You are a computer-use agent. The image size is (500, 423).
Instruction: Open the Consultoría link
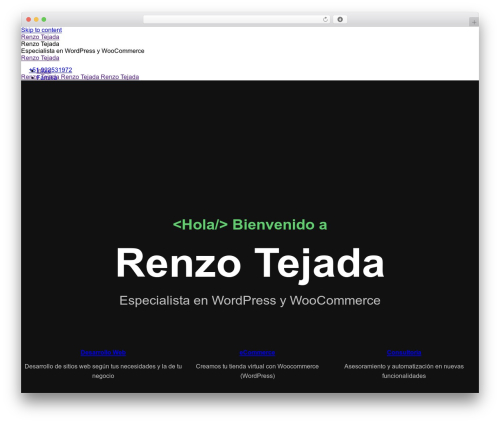pyautogui.click(x=404, y=352)
